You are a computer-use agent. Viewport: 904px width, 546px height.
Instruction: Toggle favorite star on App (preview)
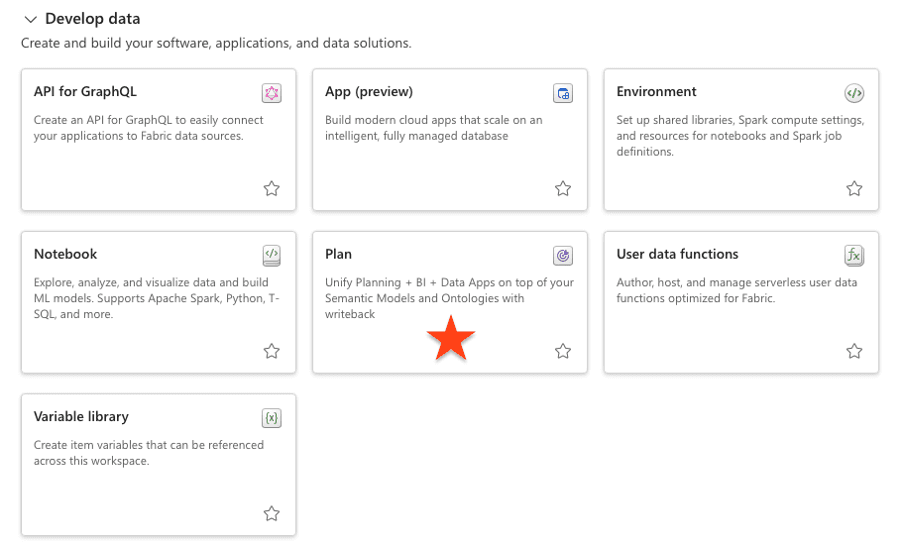click(x=563, y=189)
